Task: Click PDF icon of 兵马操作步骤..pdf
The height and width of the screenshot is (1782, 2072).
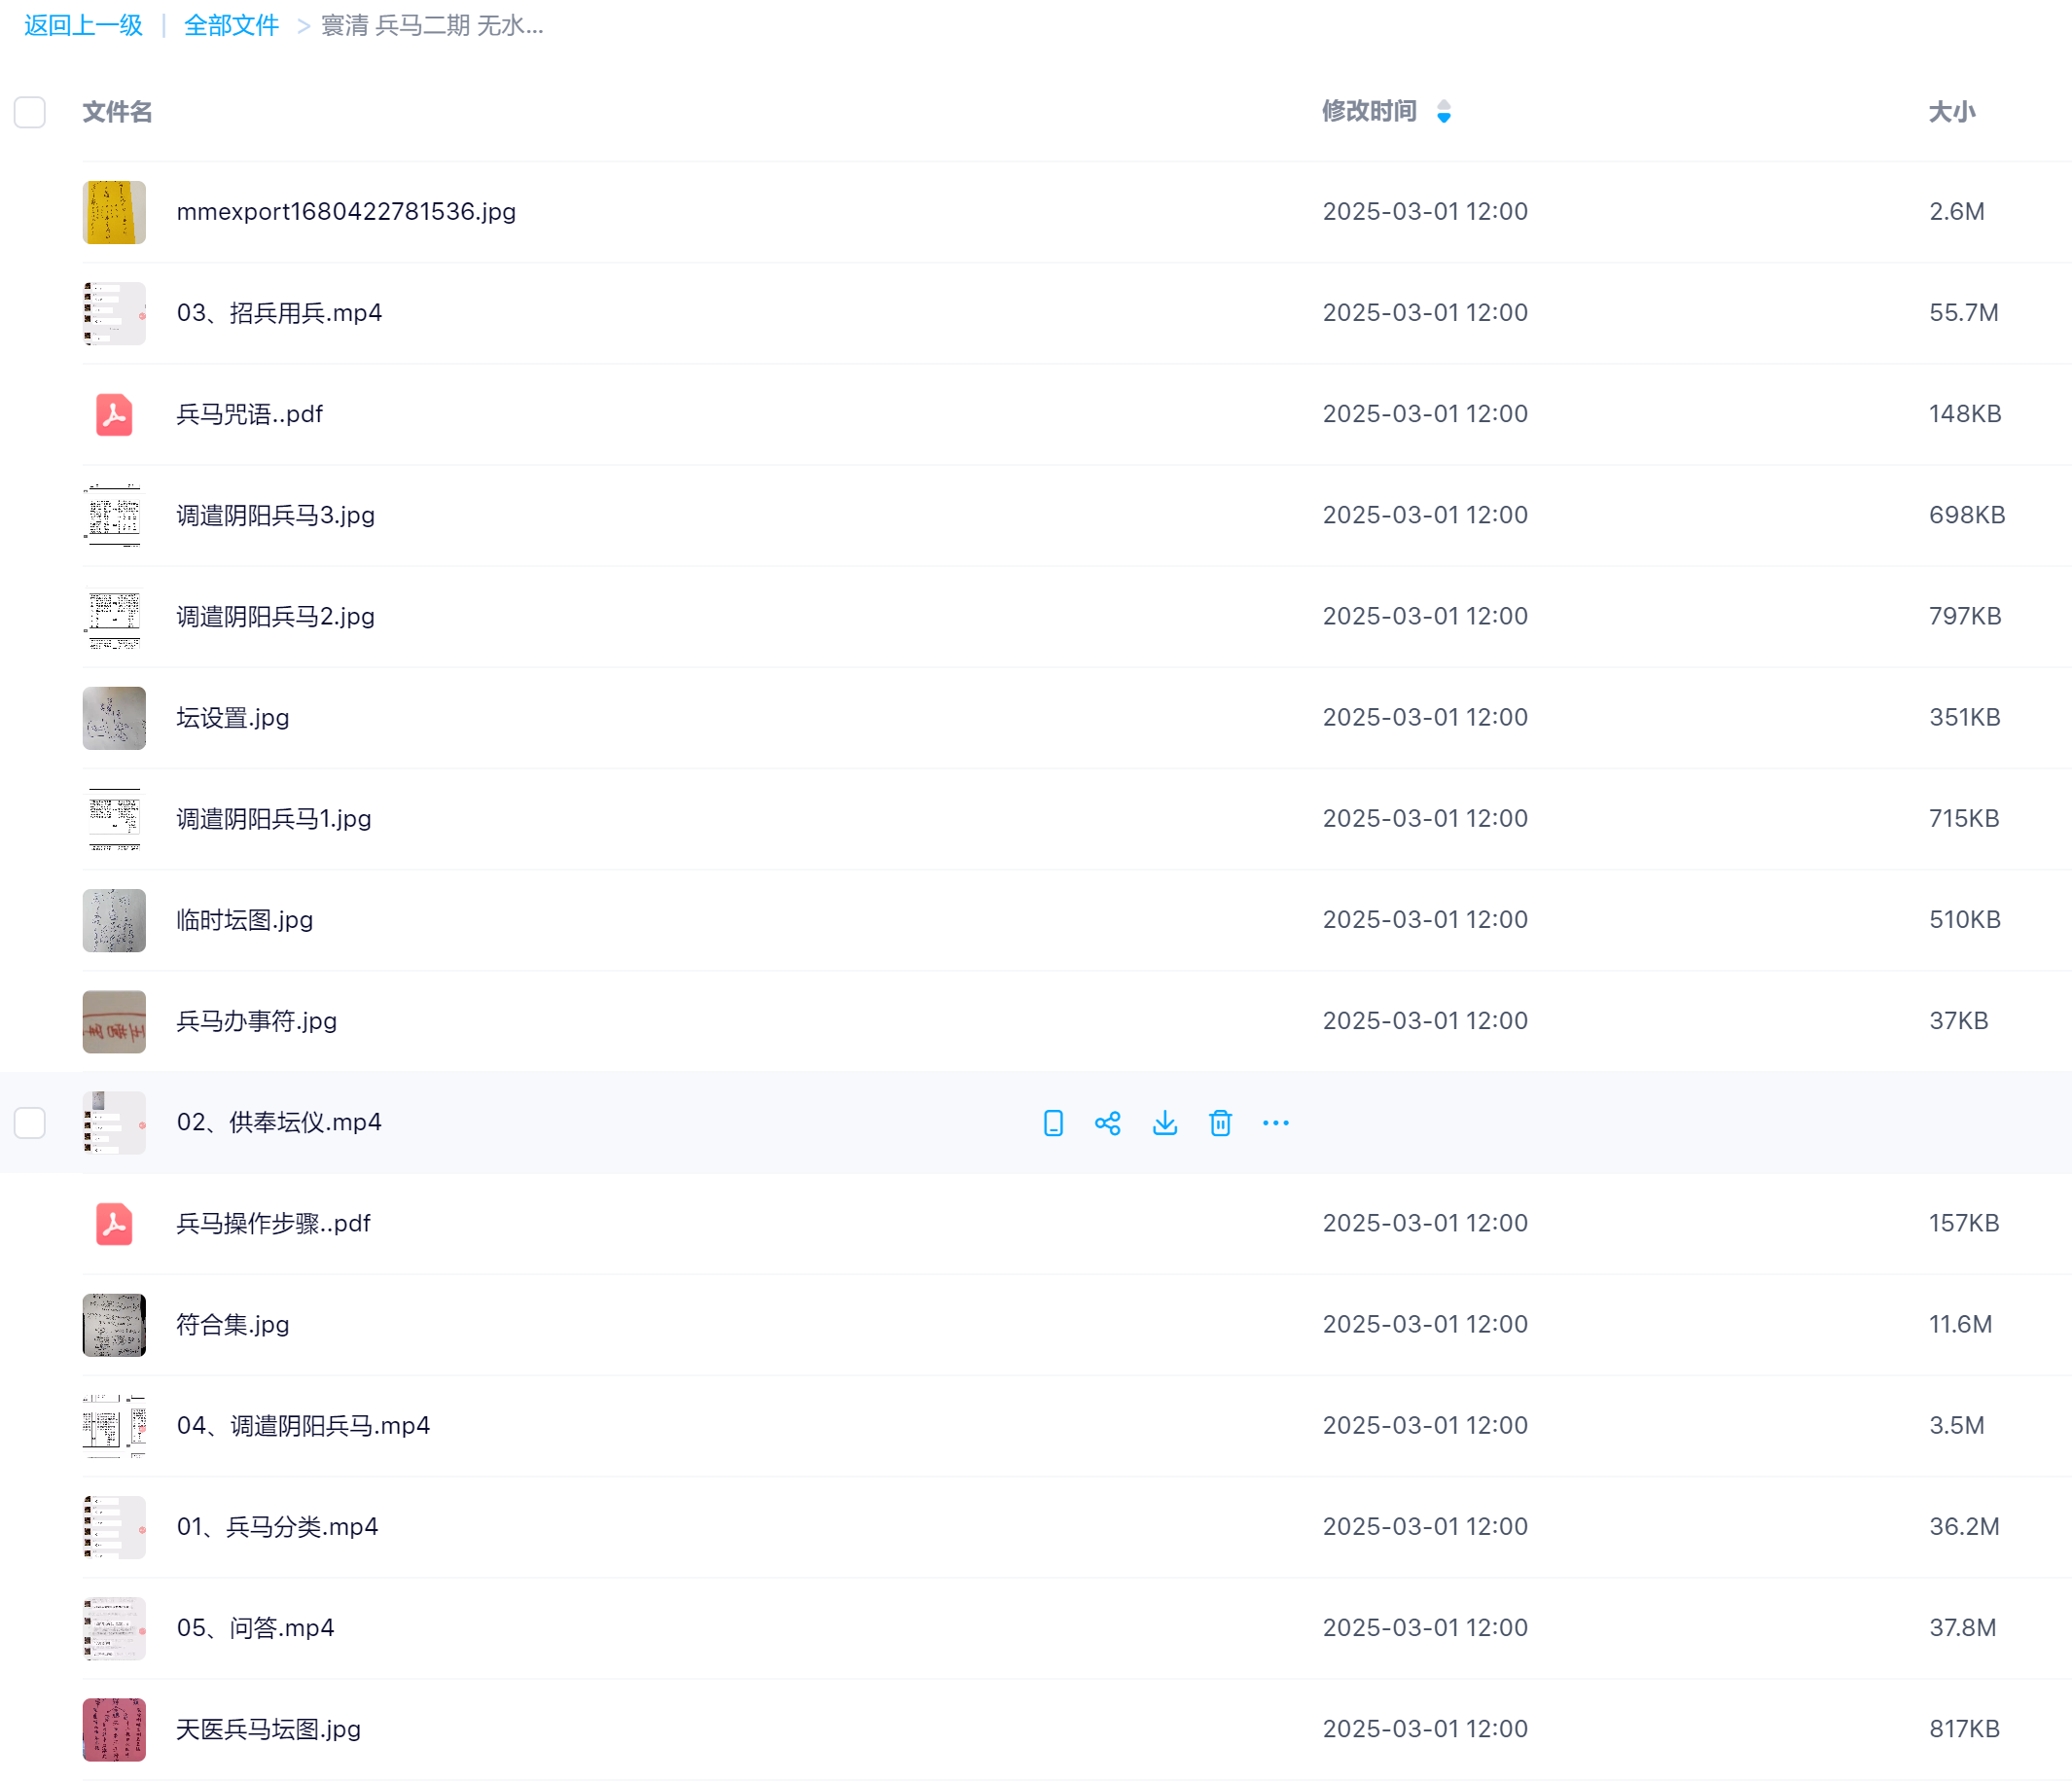Action: [x=114, y=1223]
